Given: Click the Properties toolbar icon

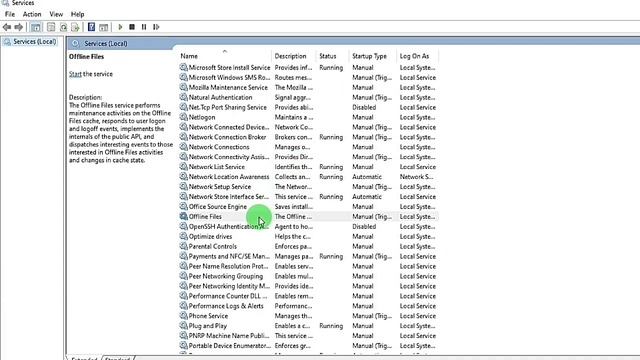Looking at the screenshot, I should click(51, 27).
